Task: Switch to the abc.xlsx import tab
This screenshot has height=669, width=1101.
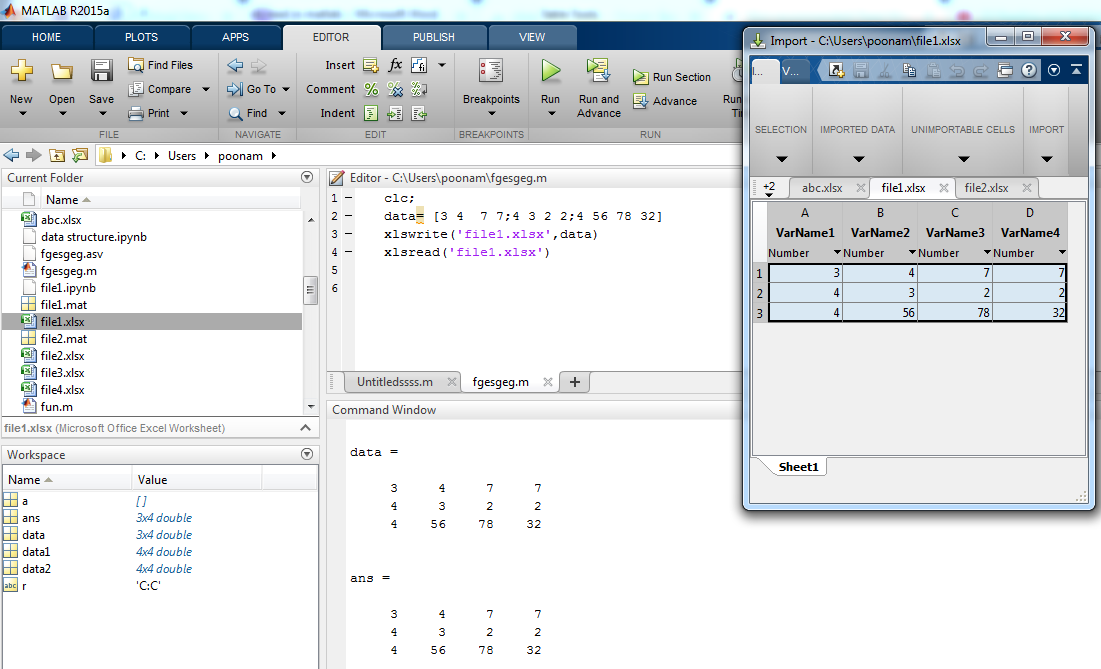Action: 821,188
